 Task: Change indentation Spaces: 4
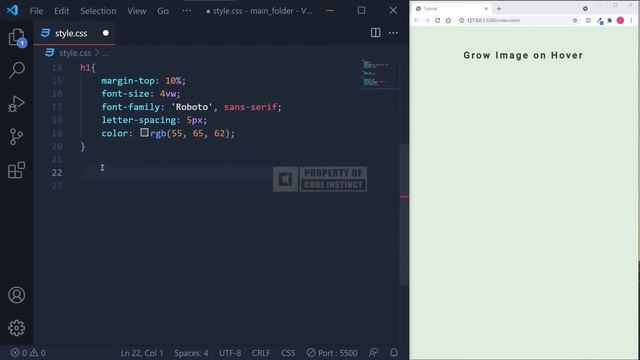point(191,353)
